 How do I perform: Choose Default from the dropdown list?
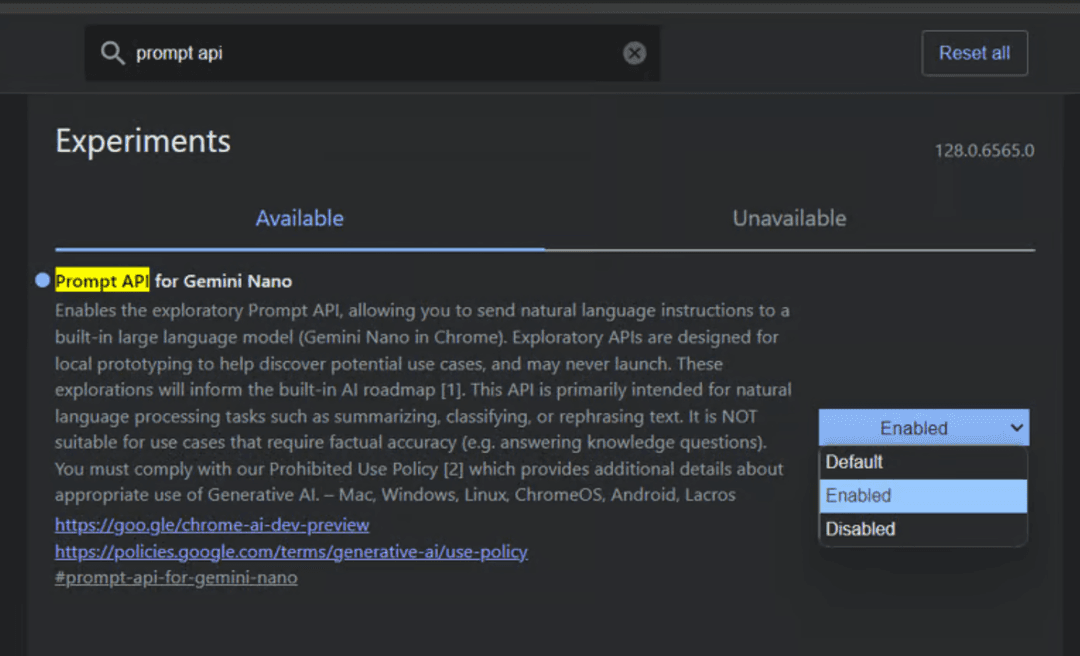click(923, 462)
